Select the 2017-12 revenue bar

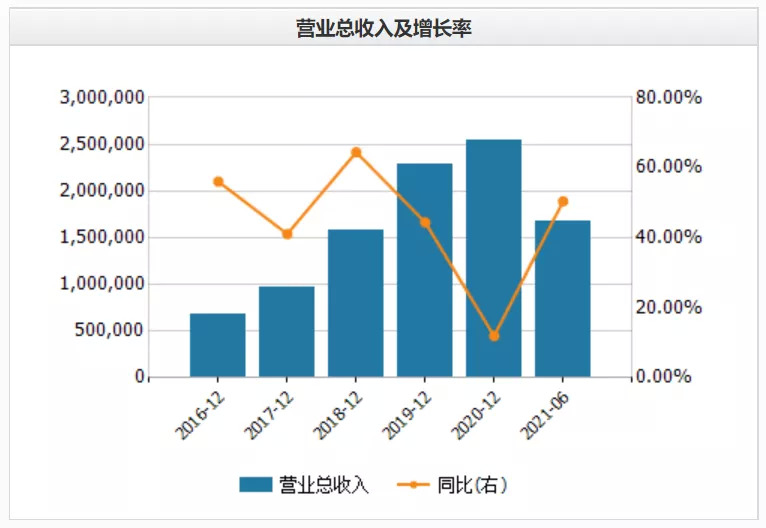click(287, 332)
